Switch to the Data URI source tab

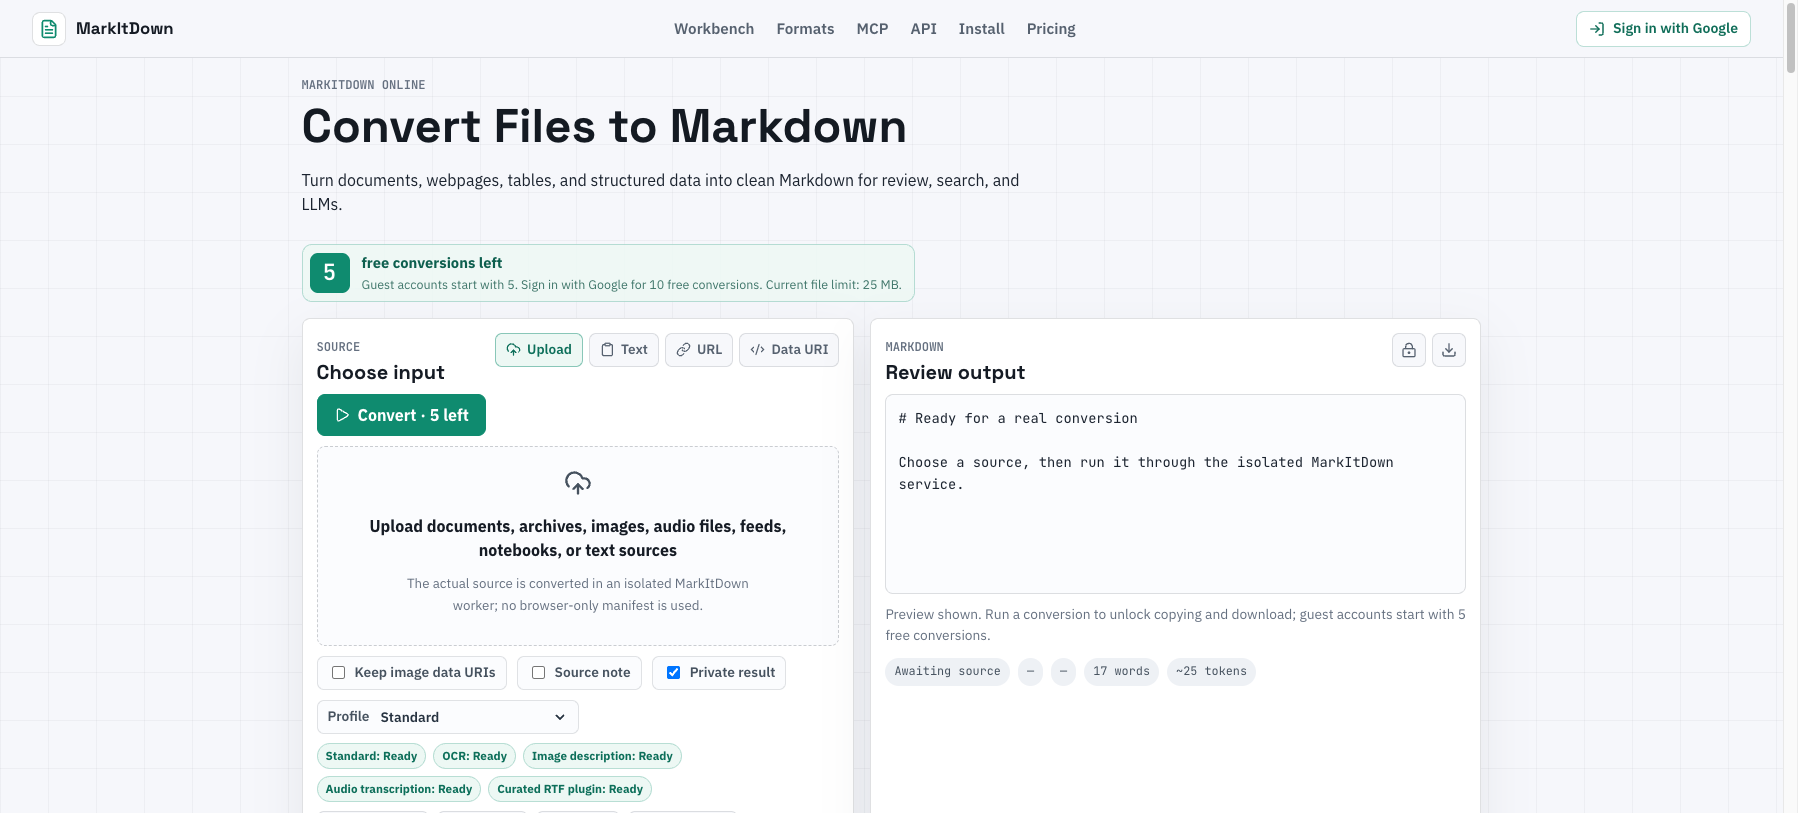(x=789, y=350)
